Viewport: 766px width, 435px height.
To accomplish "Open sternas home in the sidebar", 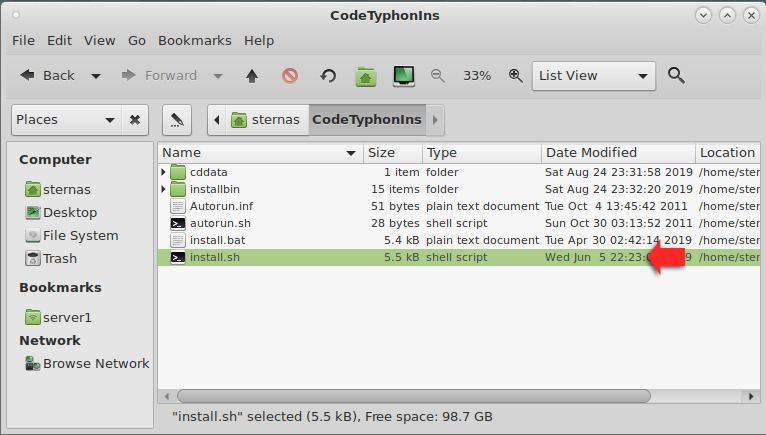I will (58, 189).
